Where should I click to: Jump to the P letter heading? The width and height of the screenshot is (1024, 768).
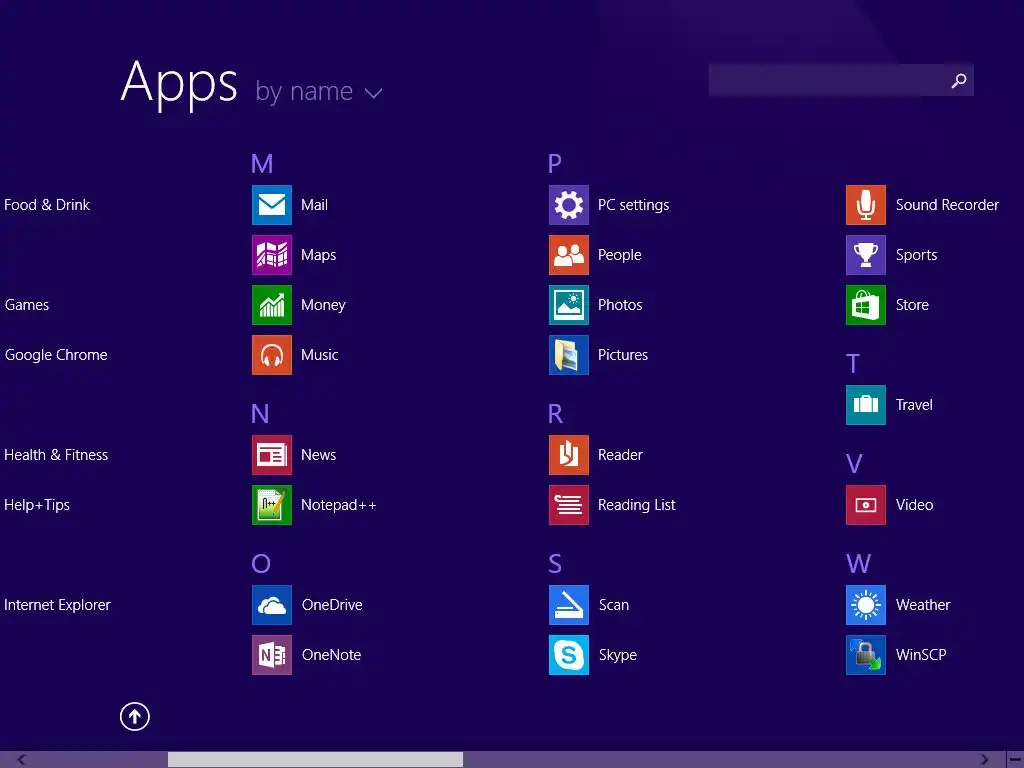click(x=555, y=164)
